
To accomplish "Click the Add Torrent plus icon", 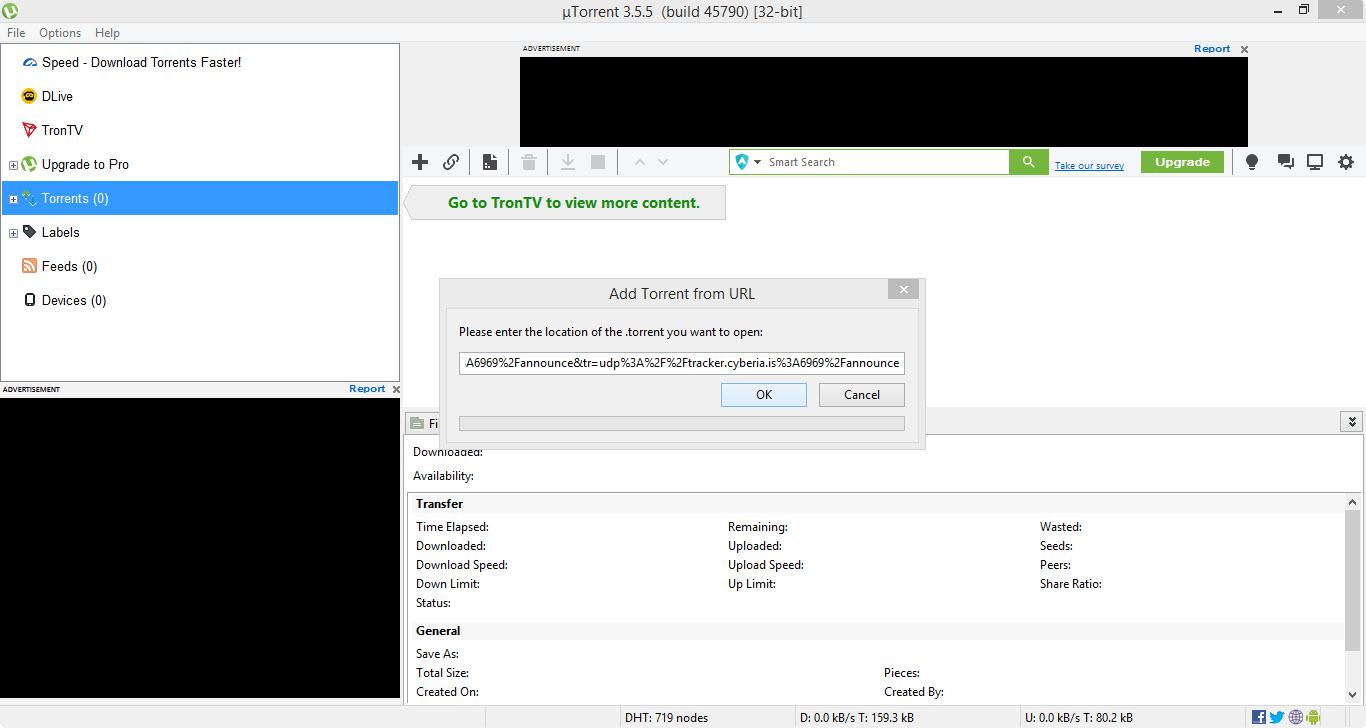I will pyautogui.click(x=420, y=162).
